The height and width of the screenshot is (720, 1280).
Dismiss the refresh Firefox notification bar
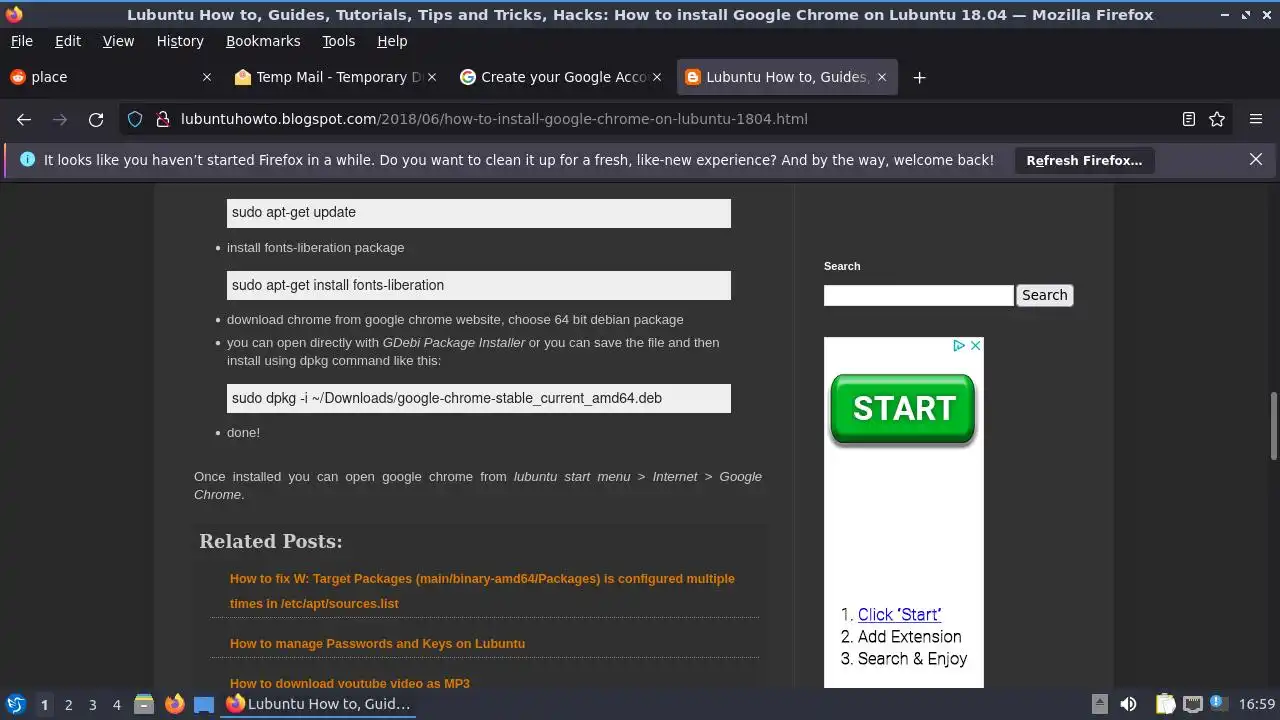pyautogui.click(x=1256, y=159)
